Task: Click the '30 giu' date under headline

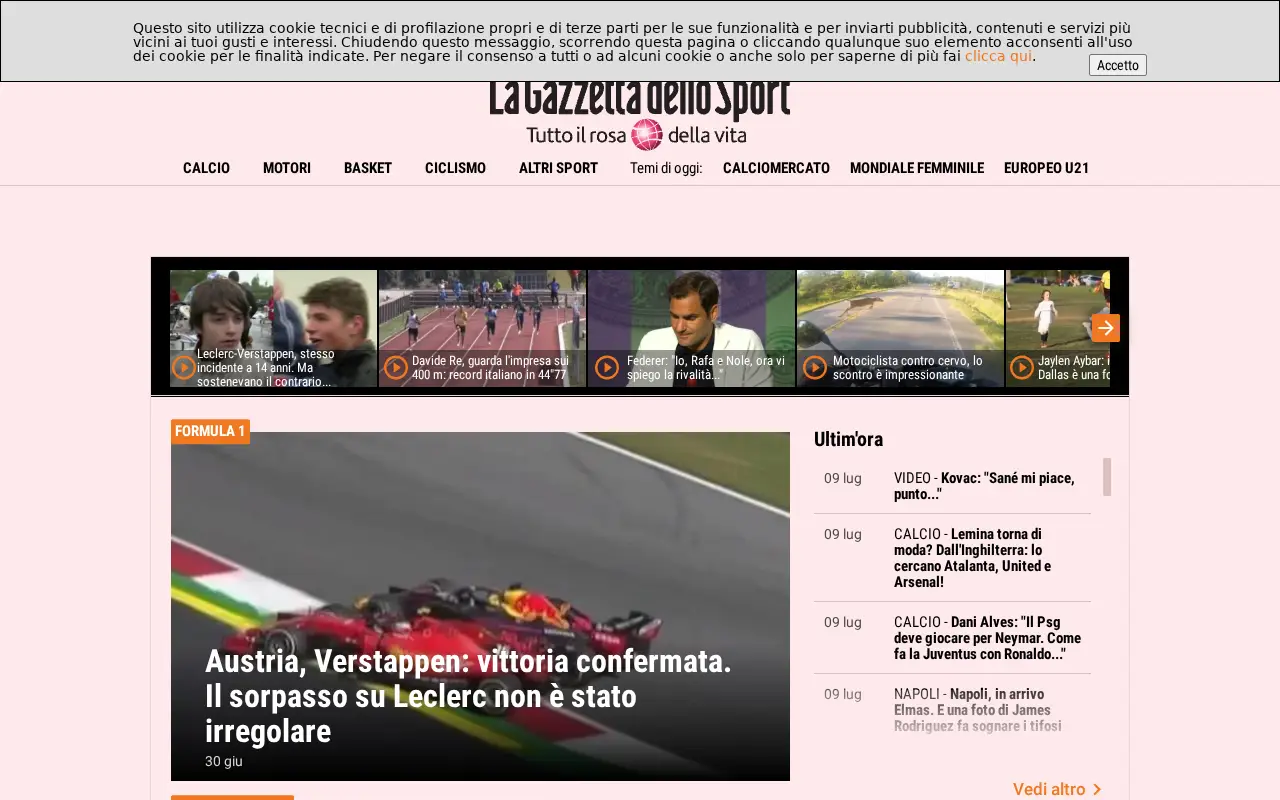Action: pyautogui.click(x=224, y=761)
